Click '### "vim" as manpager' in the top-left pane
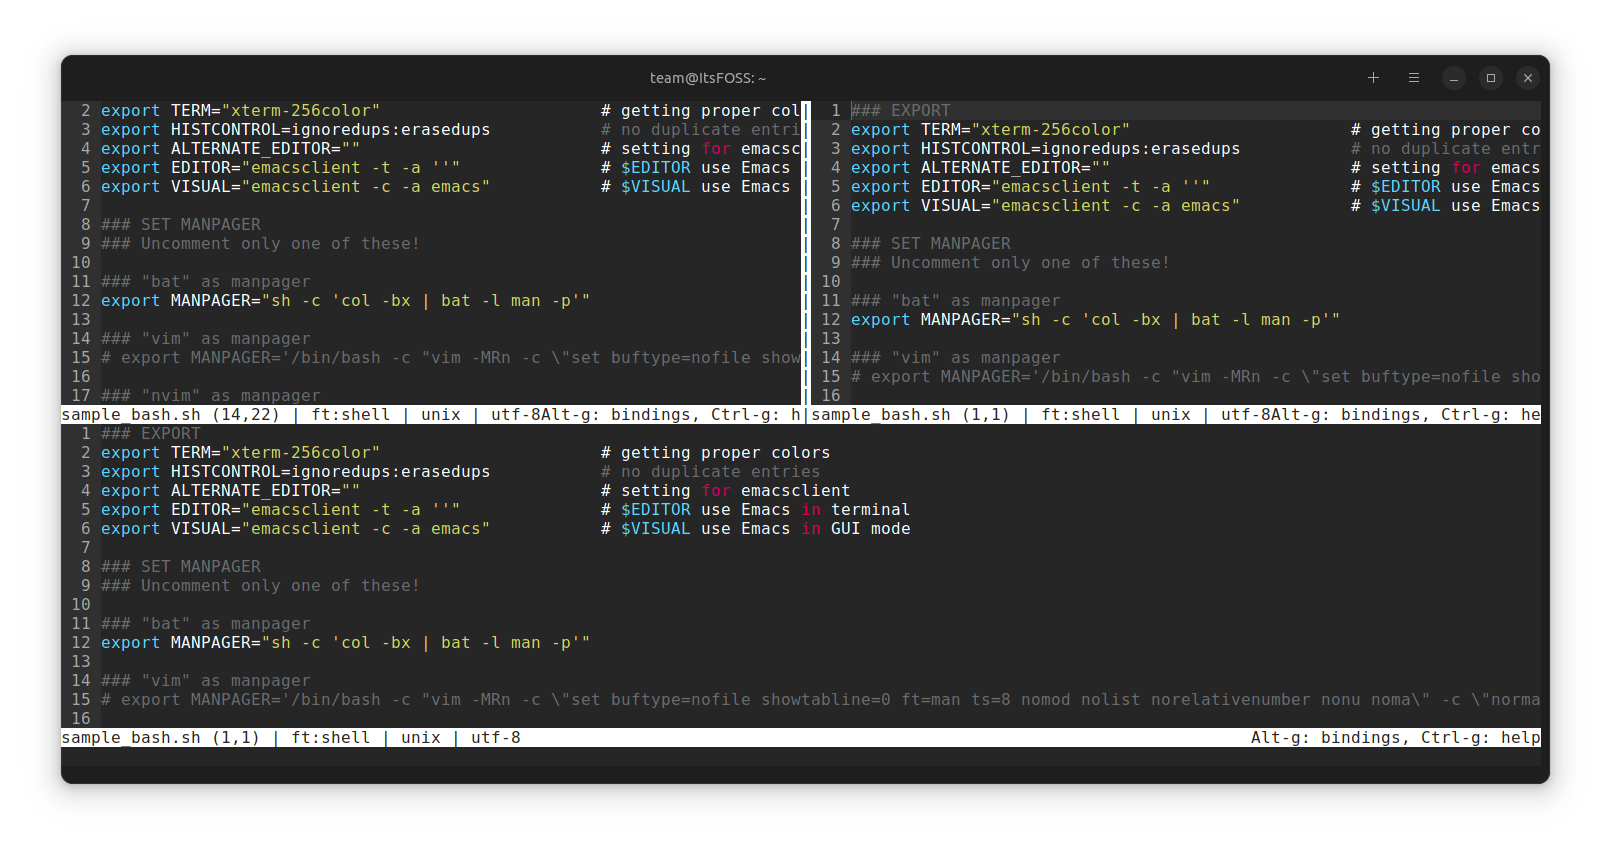1611x851 pixels. tap(206, 339)
